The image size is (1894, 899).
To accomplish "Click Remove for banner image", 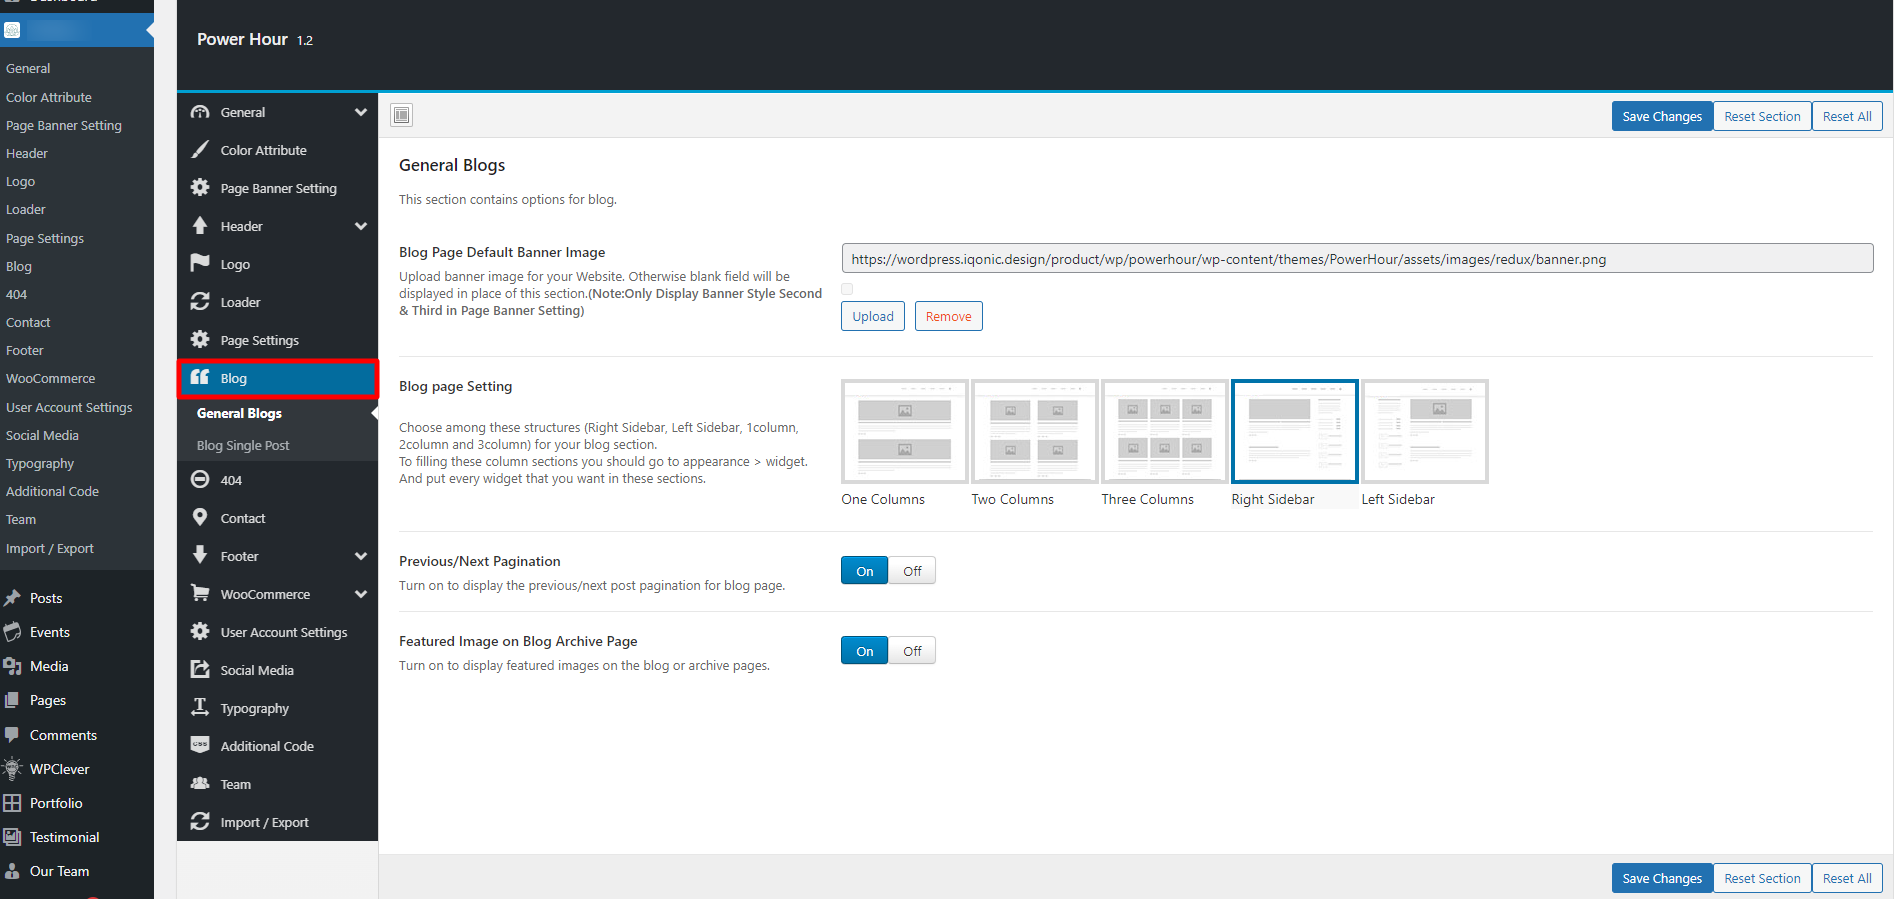I will point(948,316).
